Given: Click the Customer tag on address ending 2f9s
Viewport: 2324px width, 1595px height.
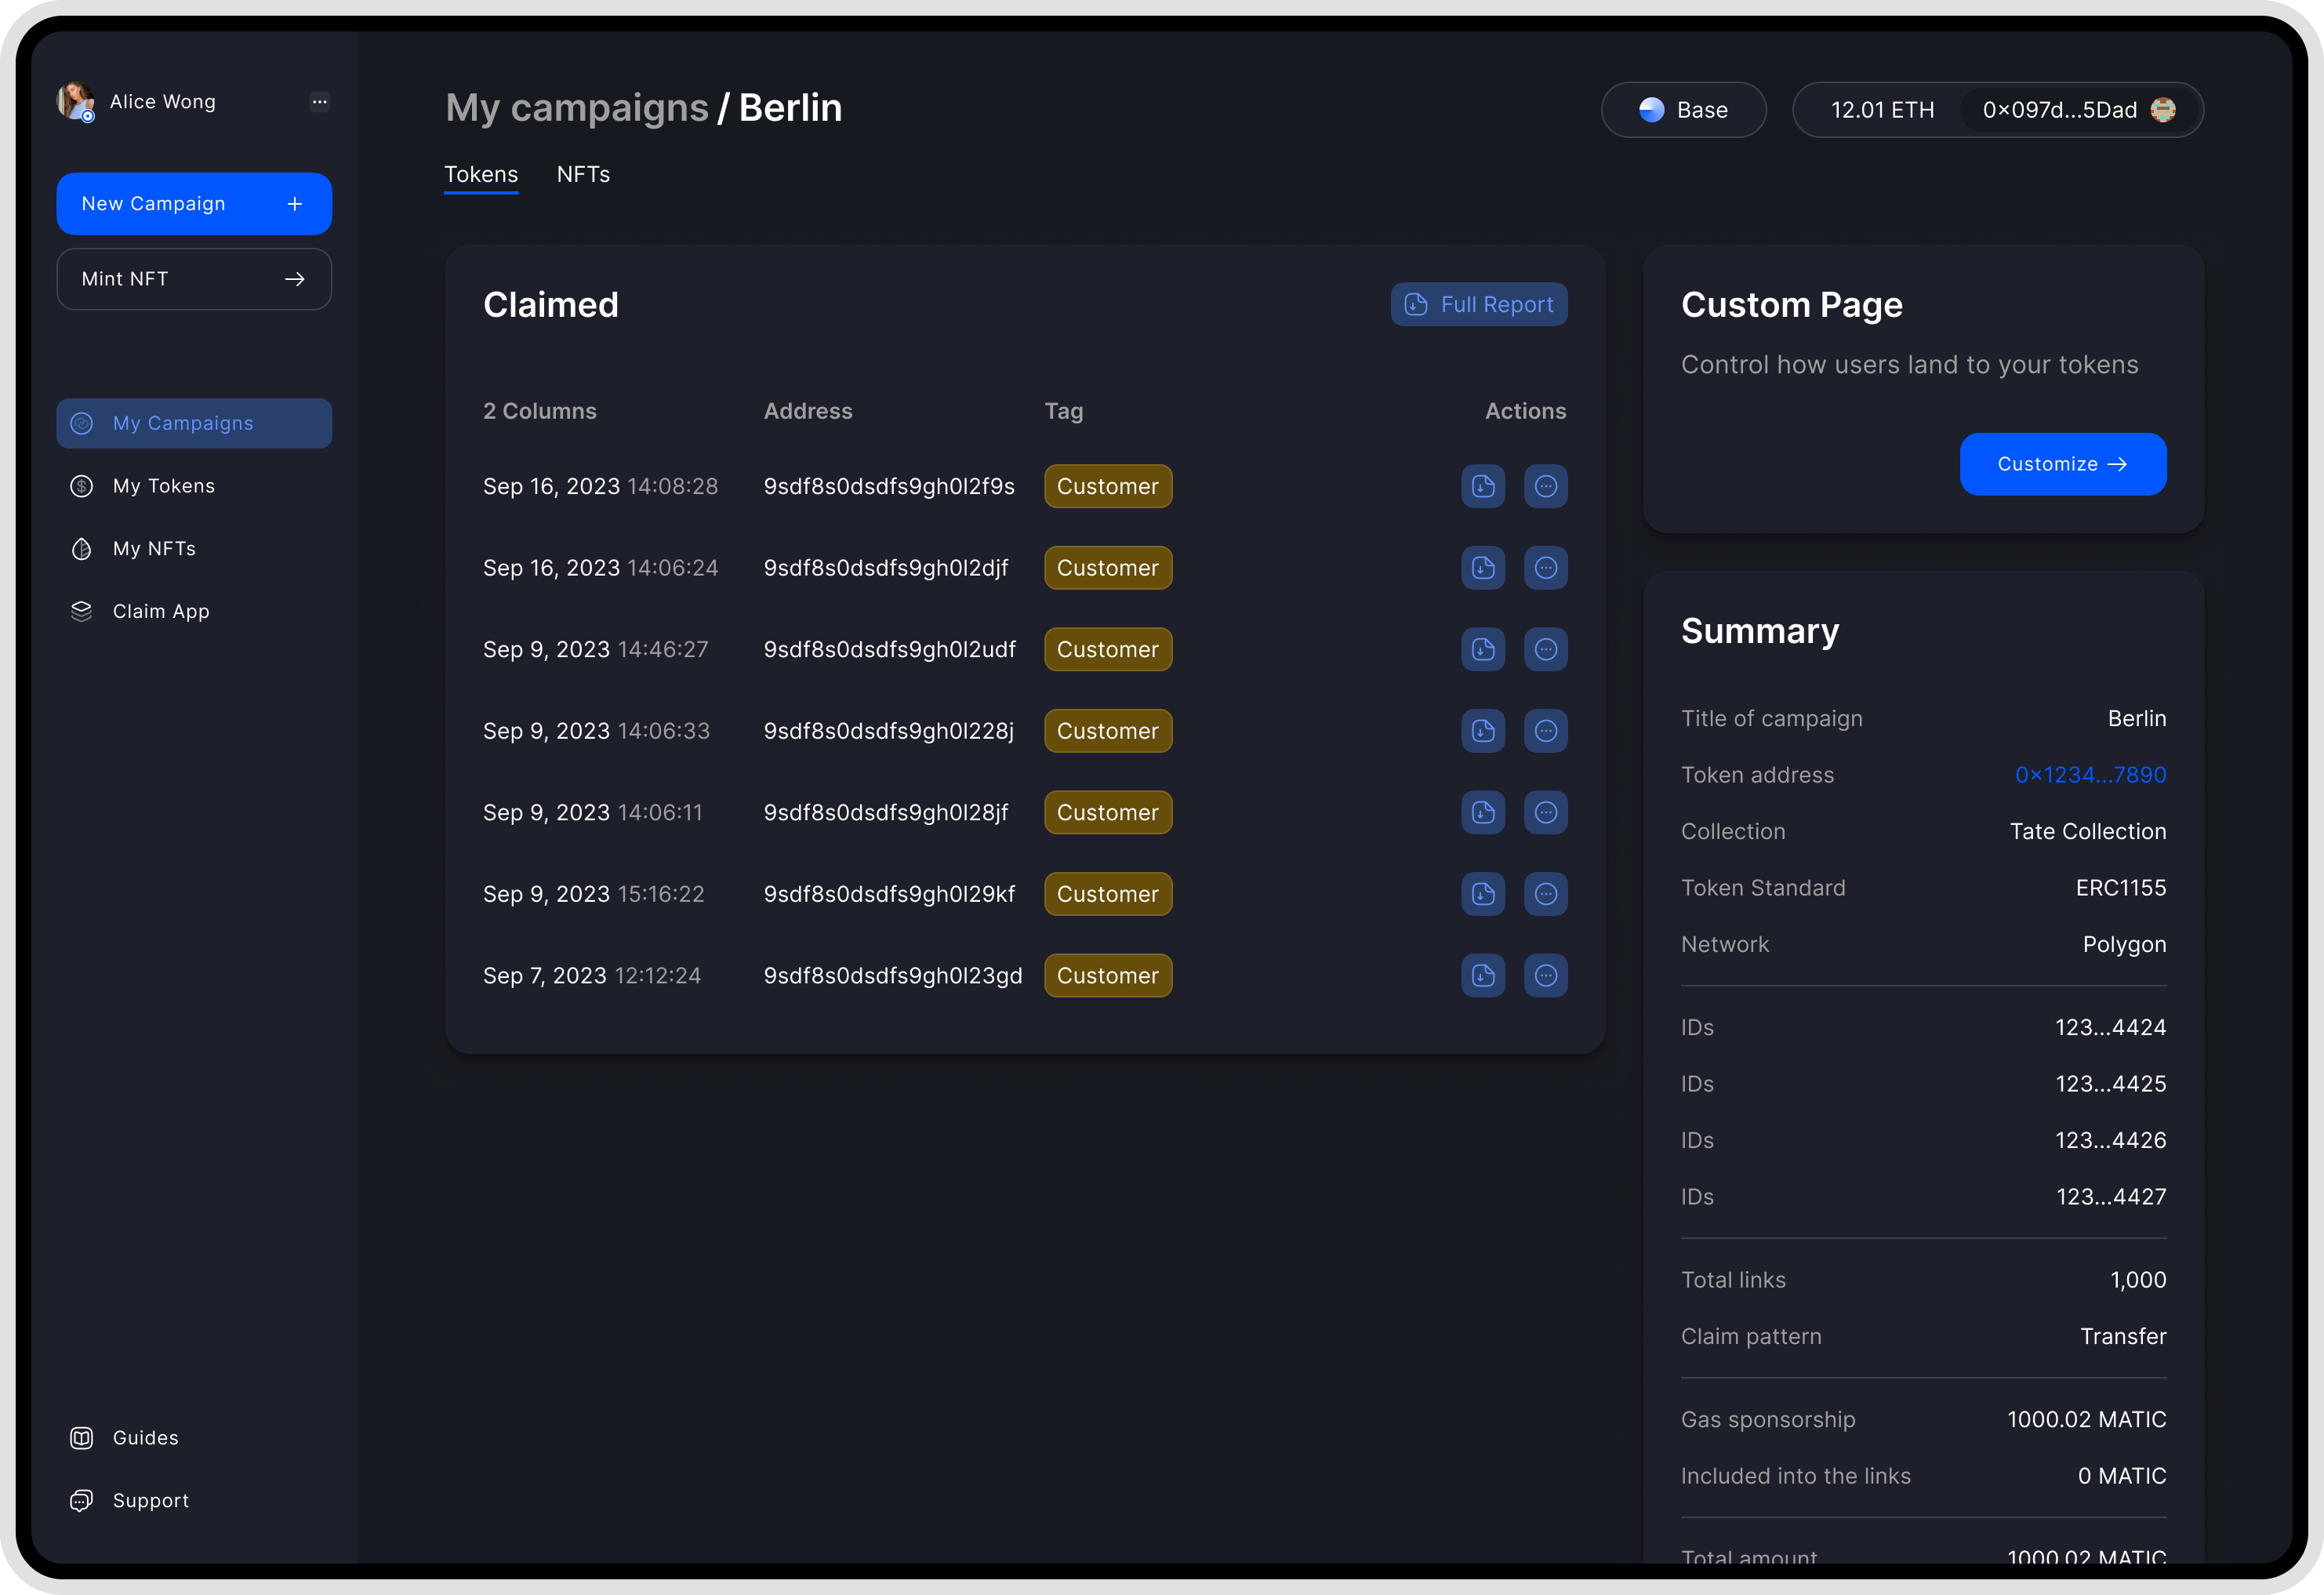Looking at the screenshot, I should coord(1108,486).
